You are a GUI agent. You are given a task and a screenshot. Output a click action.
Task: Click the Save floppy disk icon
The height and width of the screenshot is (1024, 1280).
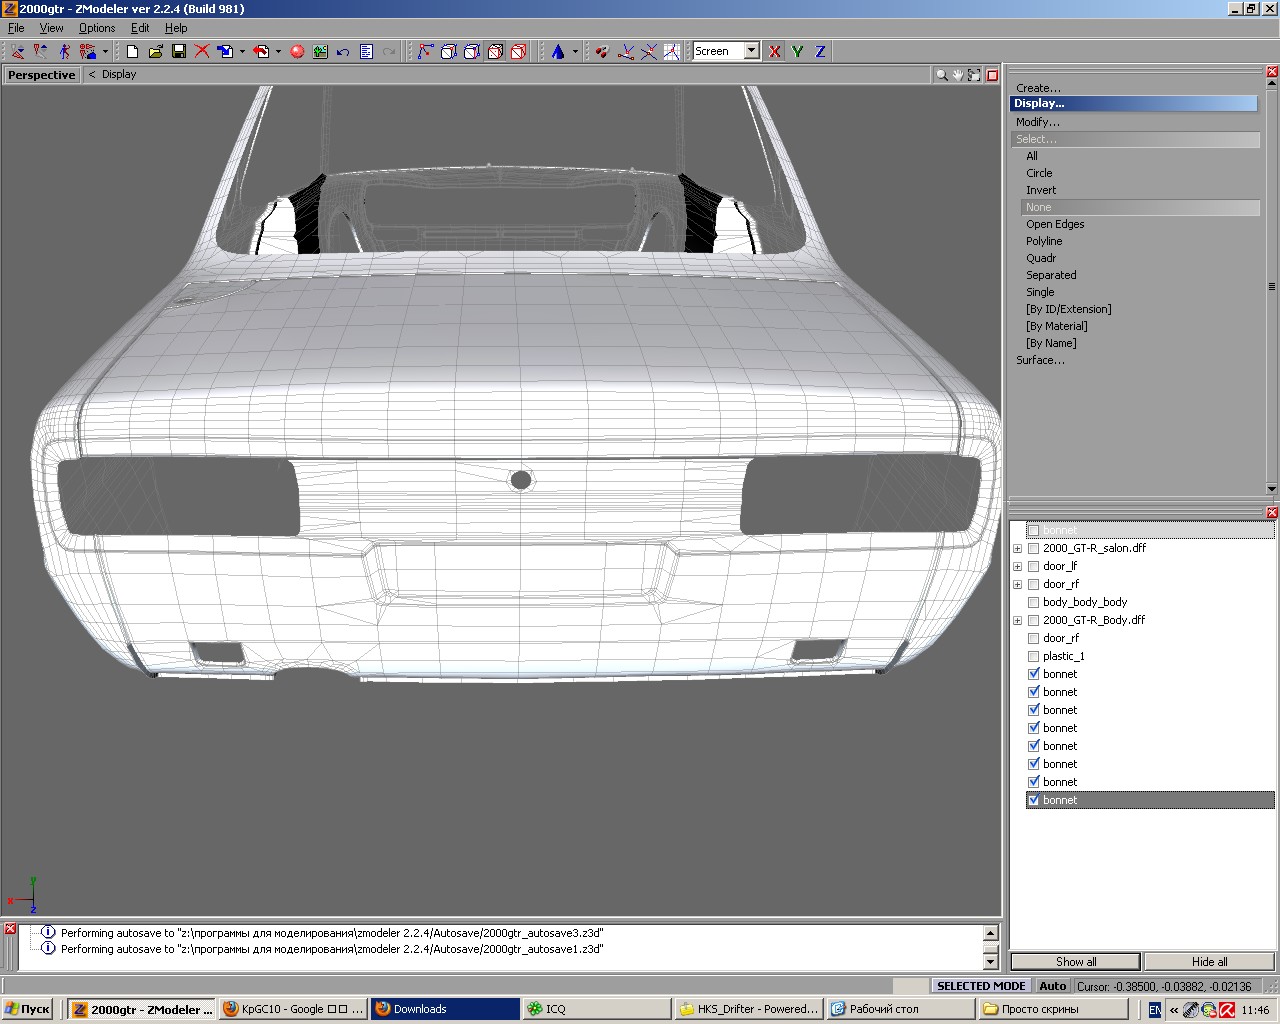click(x=179, y=51)
